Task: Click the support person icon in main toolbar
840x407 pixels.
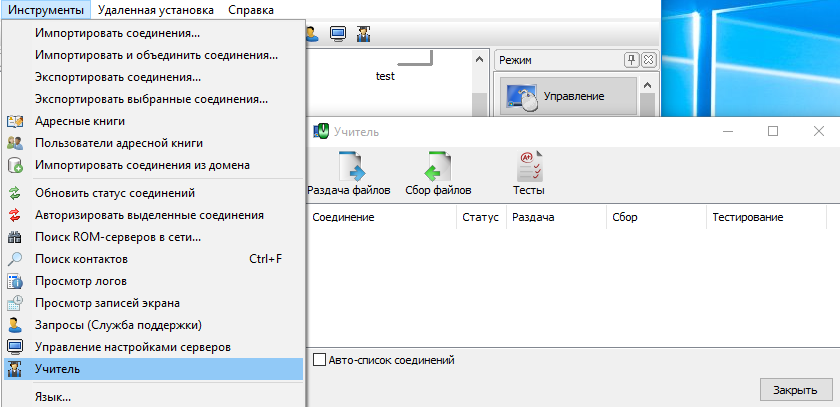Action: click(312, 35)
